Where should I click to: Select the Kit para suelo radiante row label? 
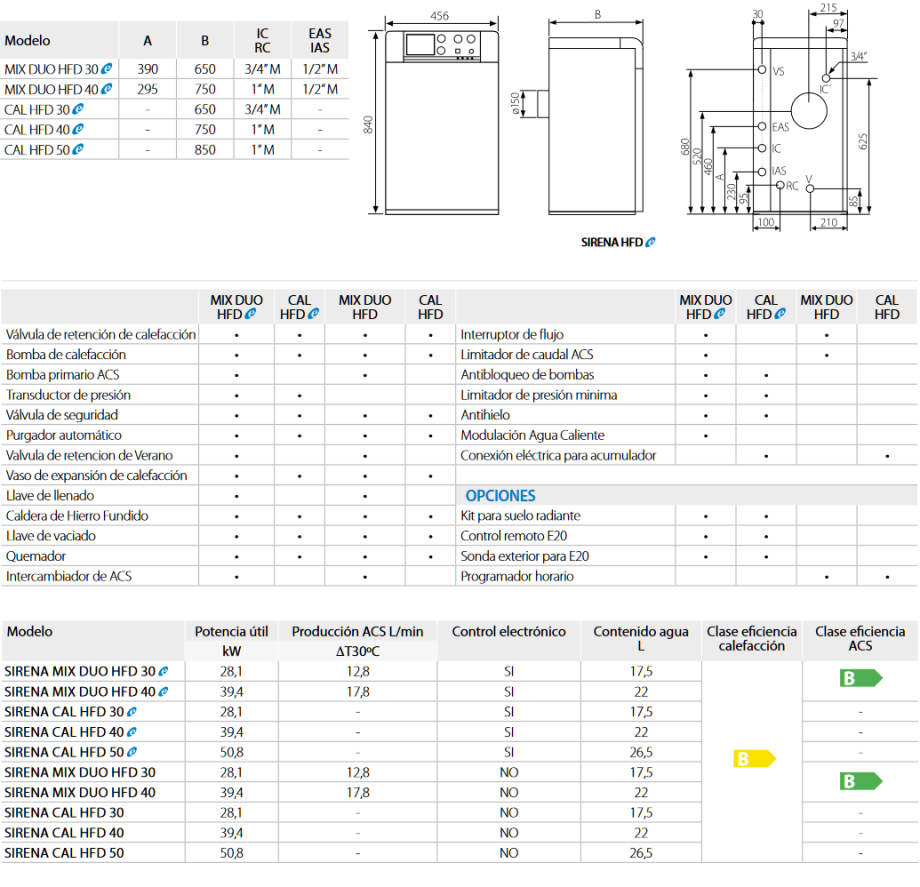(520, 516)
